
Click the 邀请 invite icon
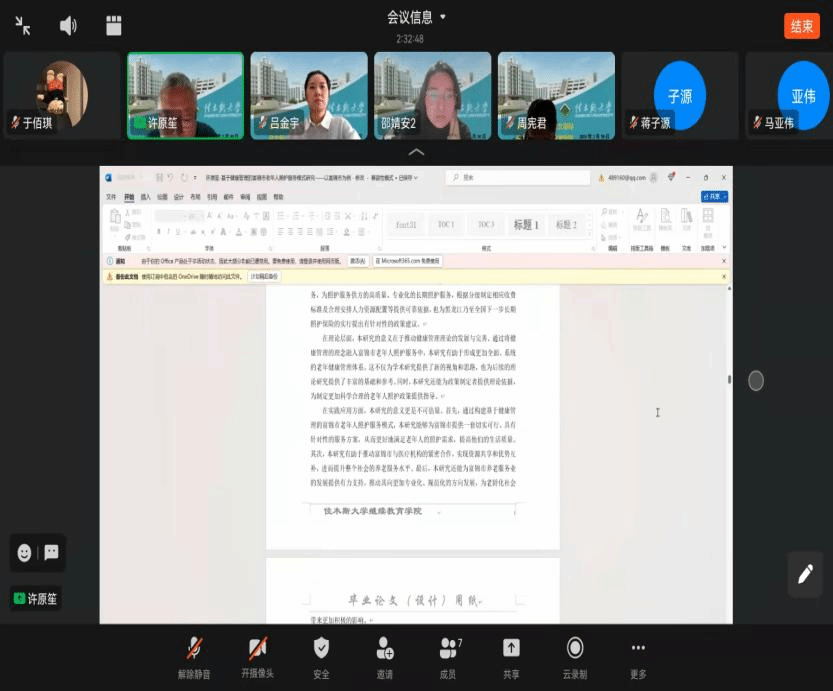[385, 656]
